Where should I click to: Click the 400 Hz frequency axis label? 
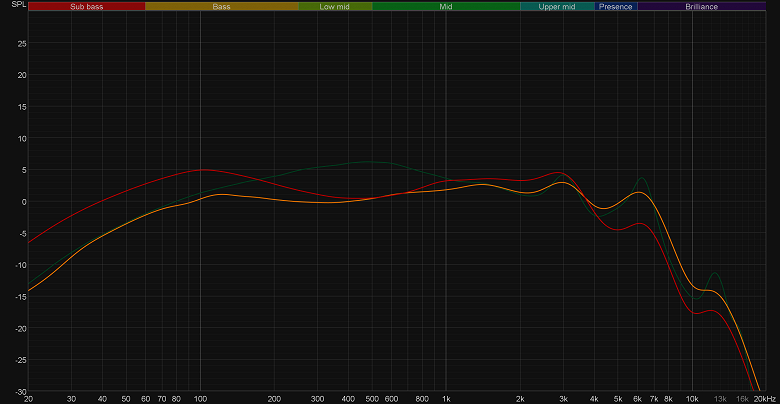click(x=348, y=399)
